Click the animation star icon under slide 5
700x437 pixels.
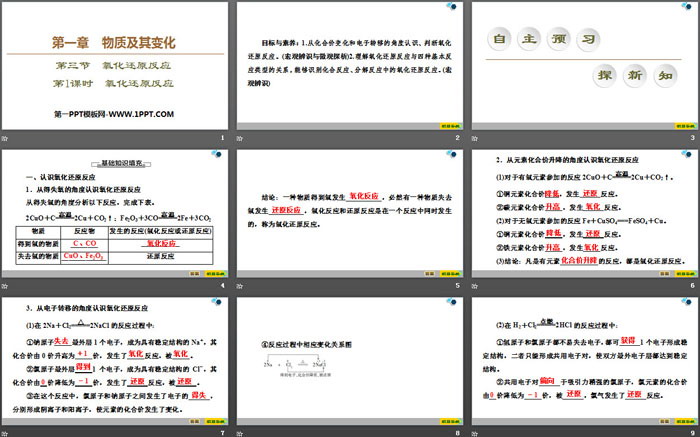pos(241,285)
